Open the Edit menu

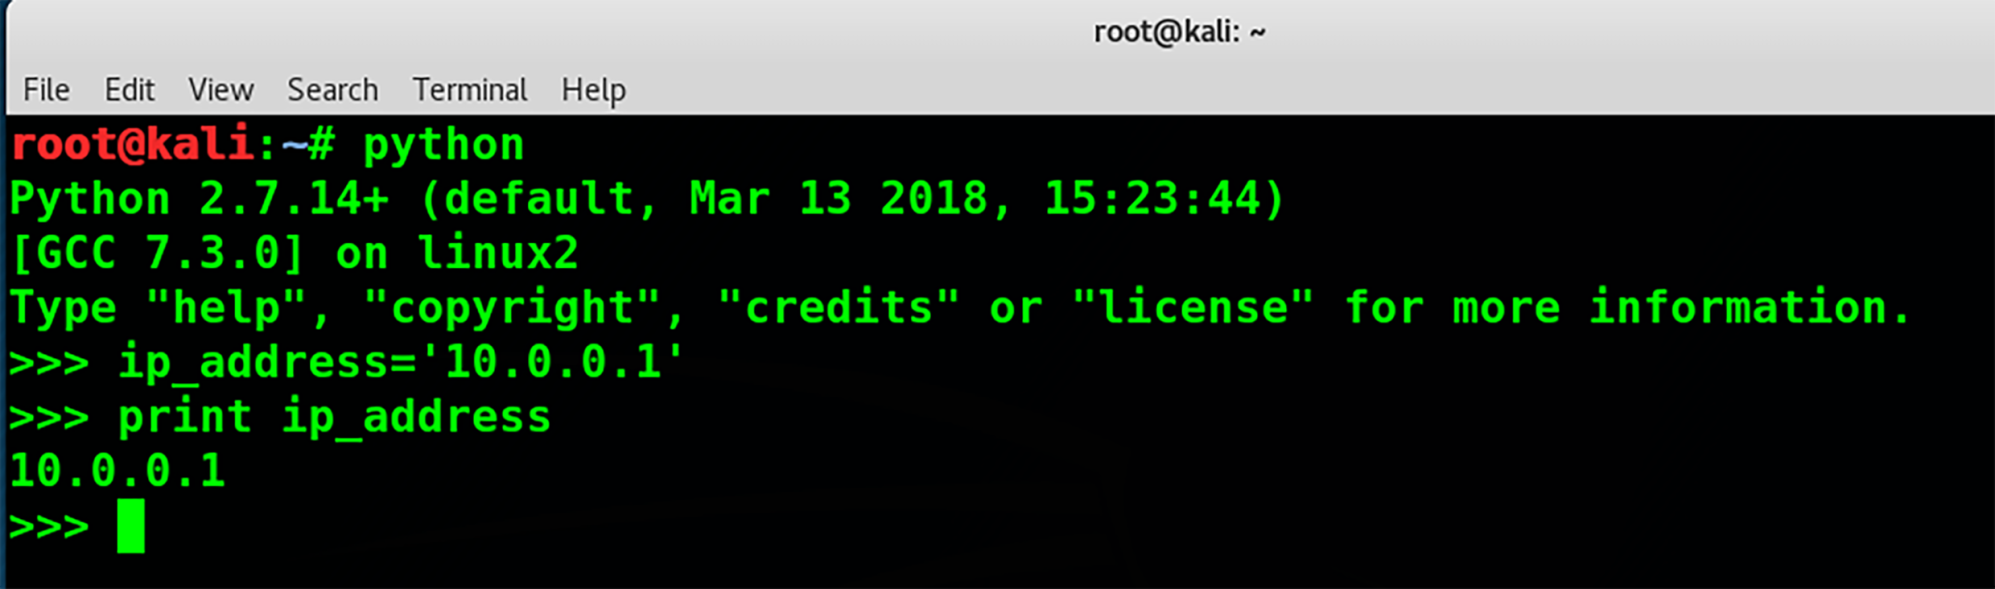point(129,90)
